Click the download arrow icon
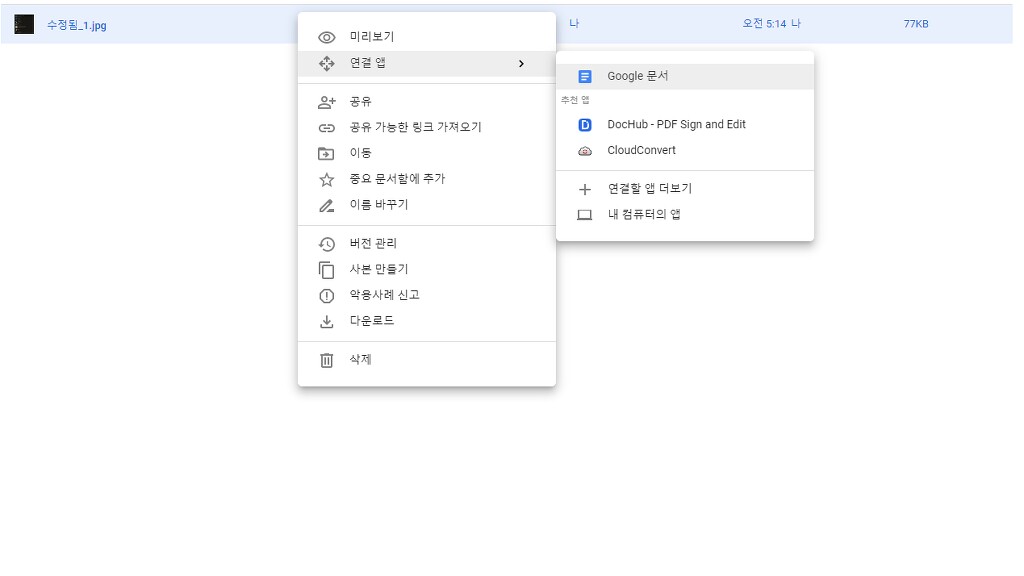This screenshot has width=1024, height=576. (326, 322)
